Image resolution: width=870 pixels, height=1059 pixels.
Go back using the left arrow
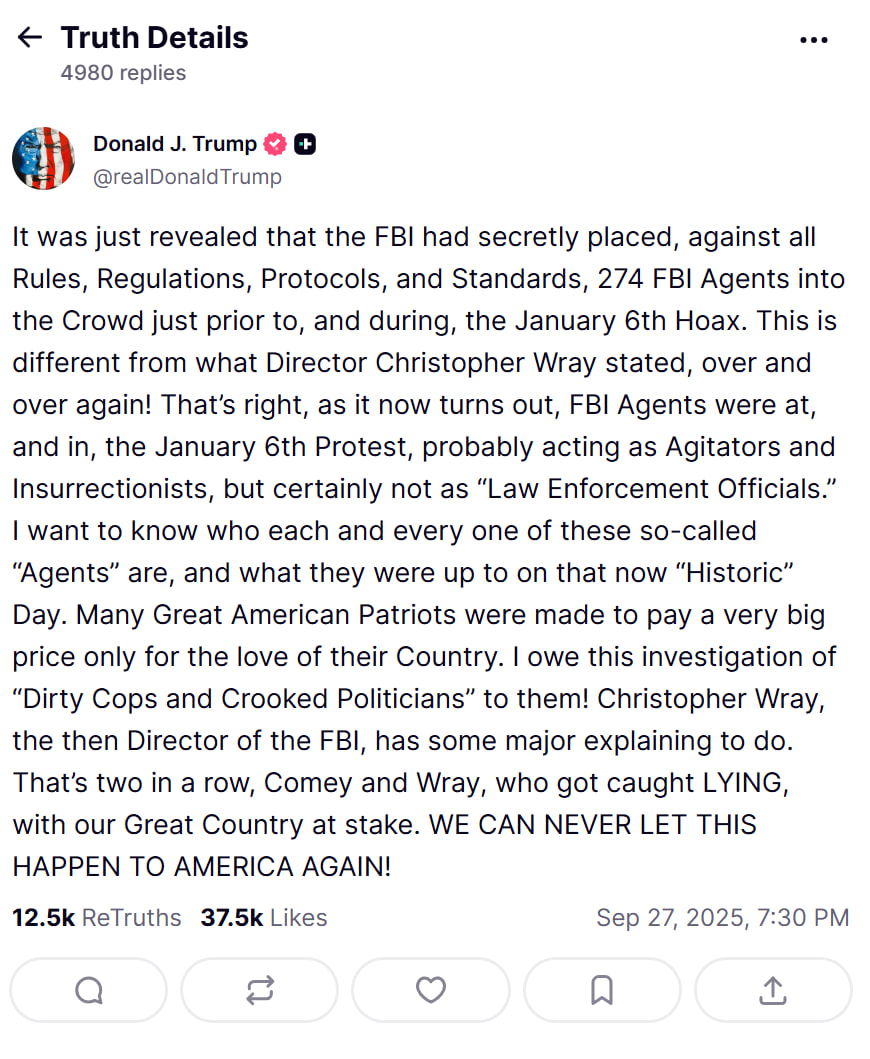pyautogui.click(x=30, y=38)
